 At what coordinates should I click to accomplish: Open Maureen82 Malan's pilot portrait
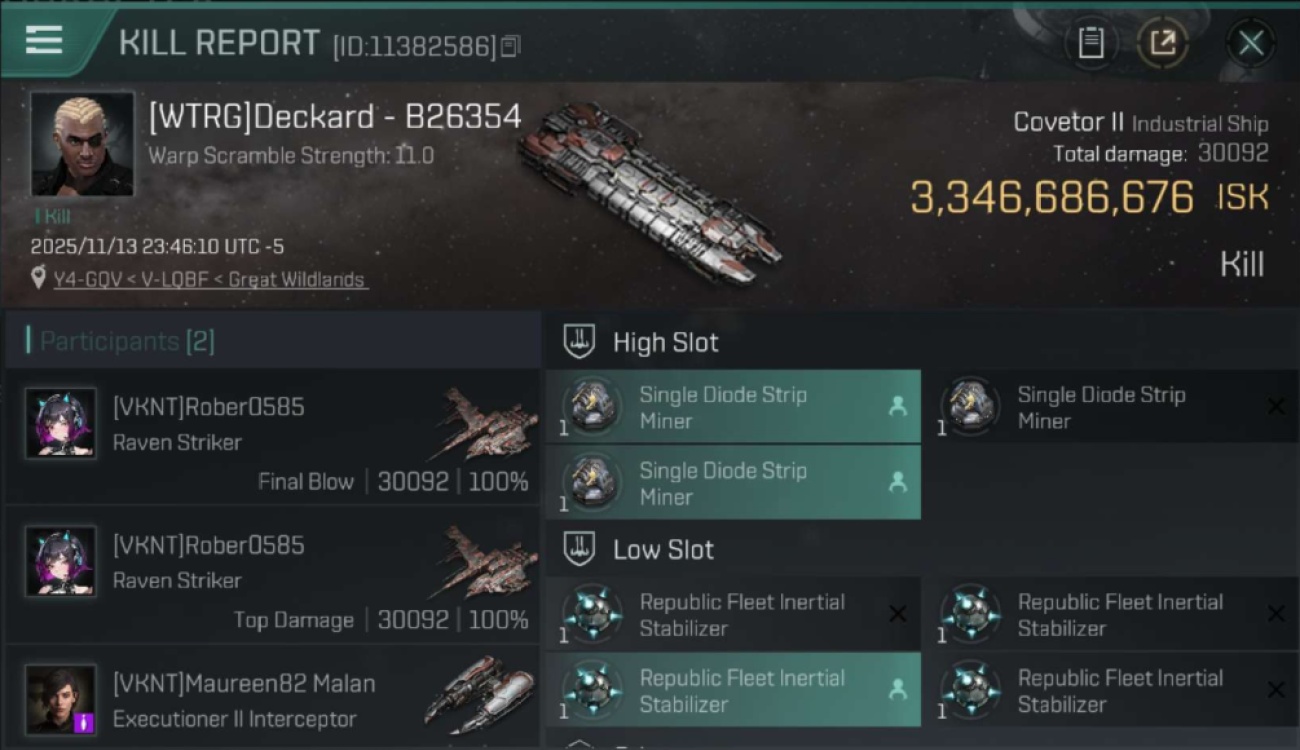pos(60,698)
